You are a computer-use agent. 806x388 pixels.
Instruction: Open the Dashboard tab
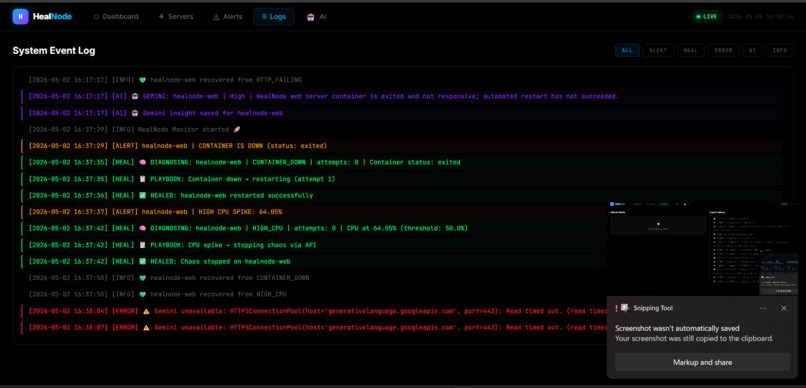click(x=116, y=16)
